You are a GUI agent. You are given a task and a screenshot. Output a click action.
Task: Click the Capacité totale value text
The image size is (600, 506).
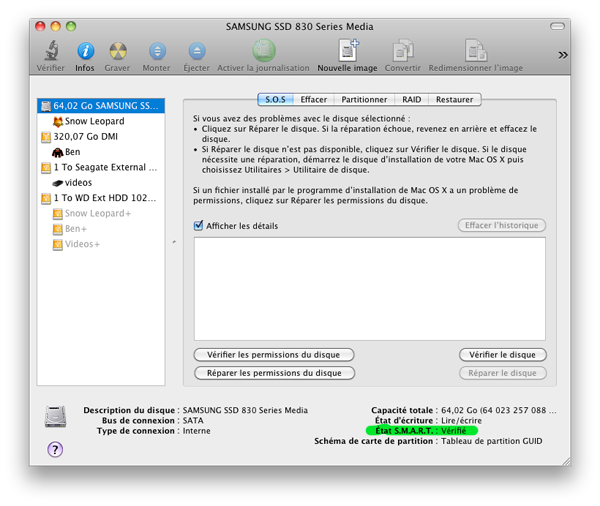499,410
